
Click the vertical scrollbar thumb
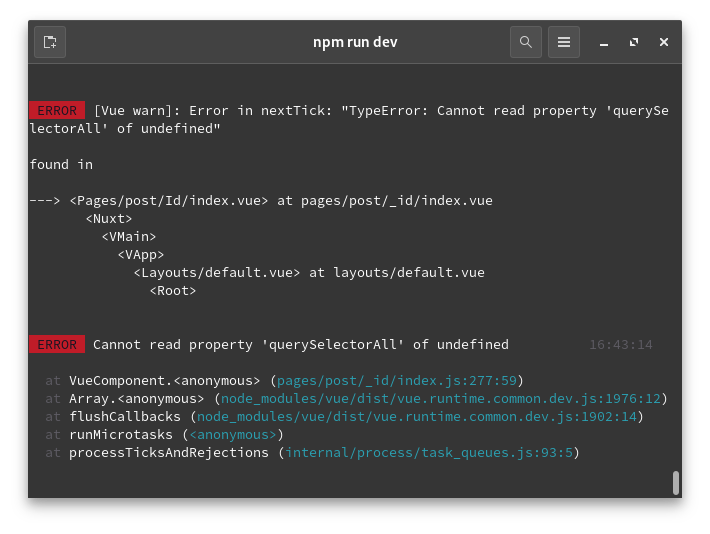[676, 483]
